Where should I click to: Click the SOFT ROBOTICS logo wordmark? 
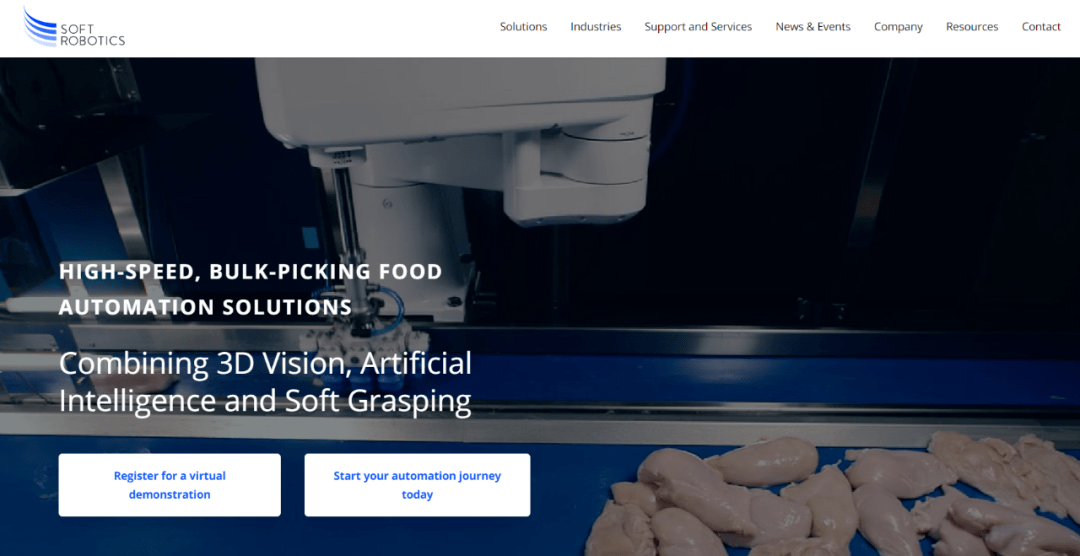click(92, 35)
